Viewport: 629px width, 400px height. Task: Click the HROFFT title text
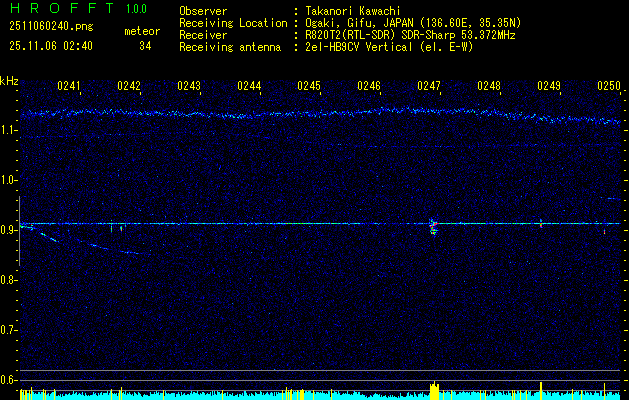[x=61, y=8]
